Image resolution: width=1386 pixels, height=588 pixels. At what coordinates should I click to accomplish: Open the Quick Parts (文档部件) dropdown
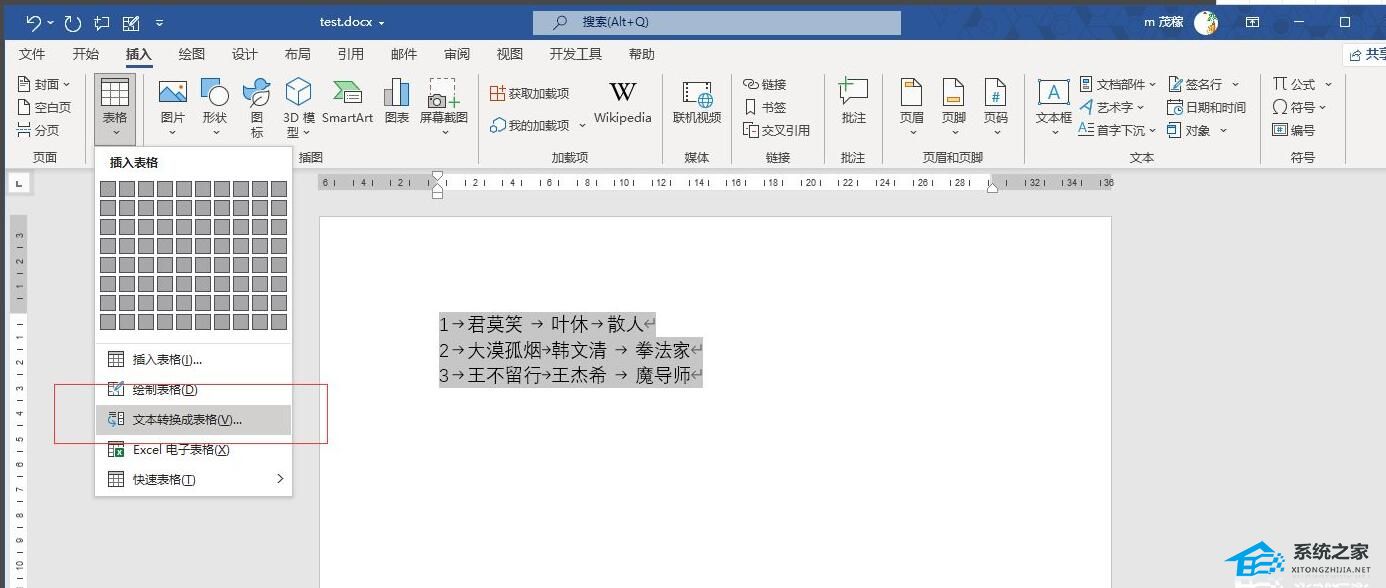pos(1118,84)
